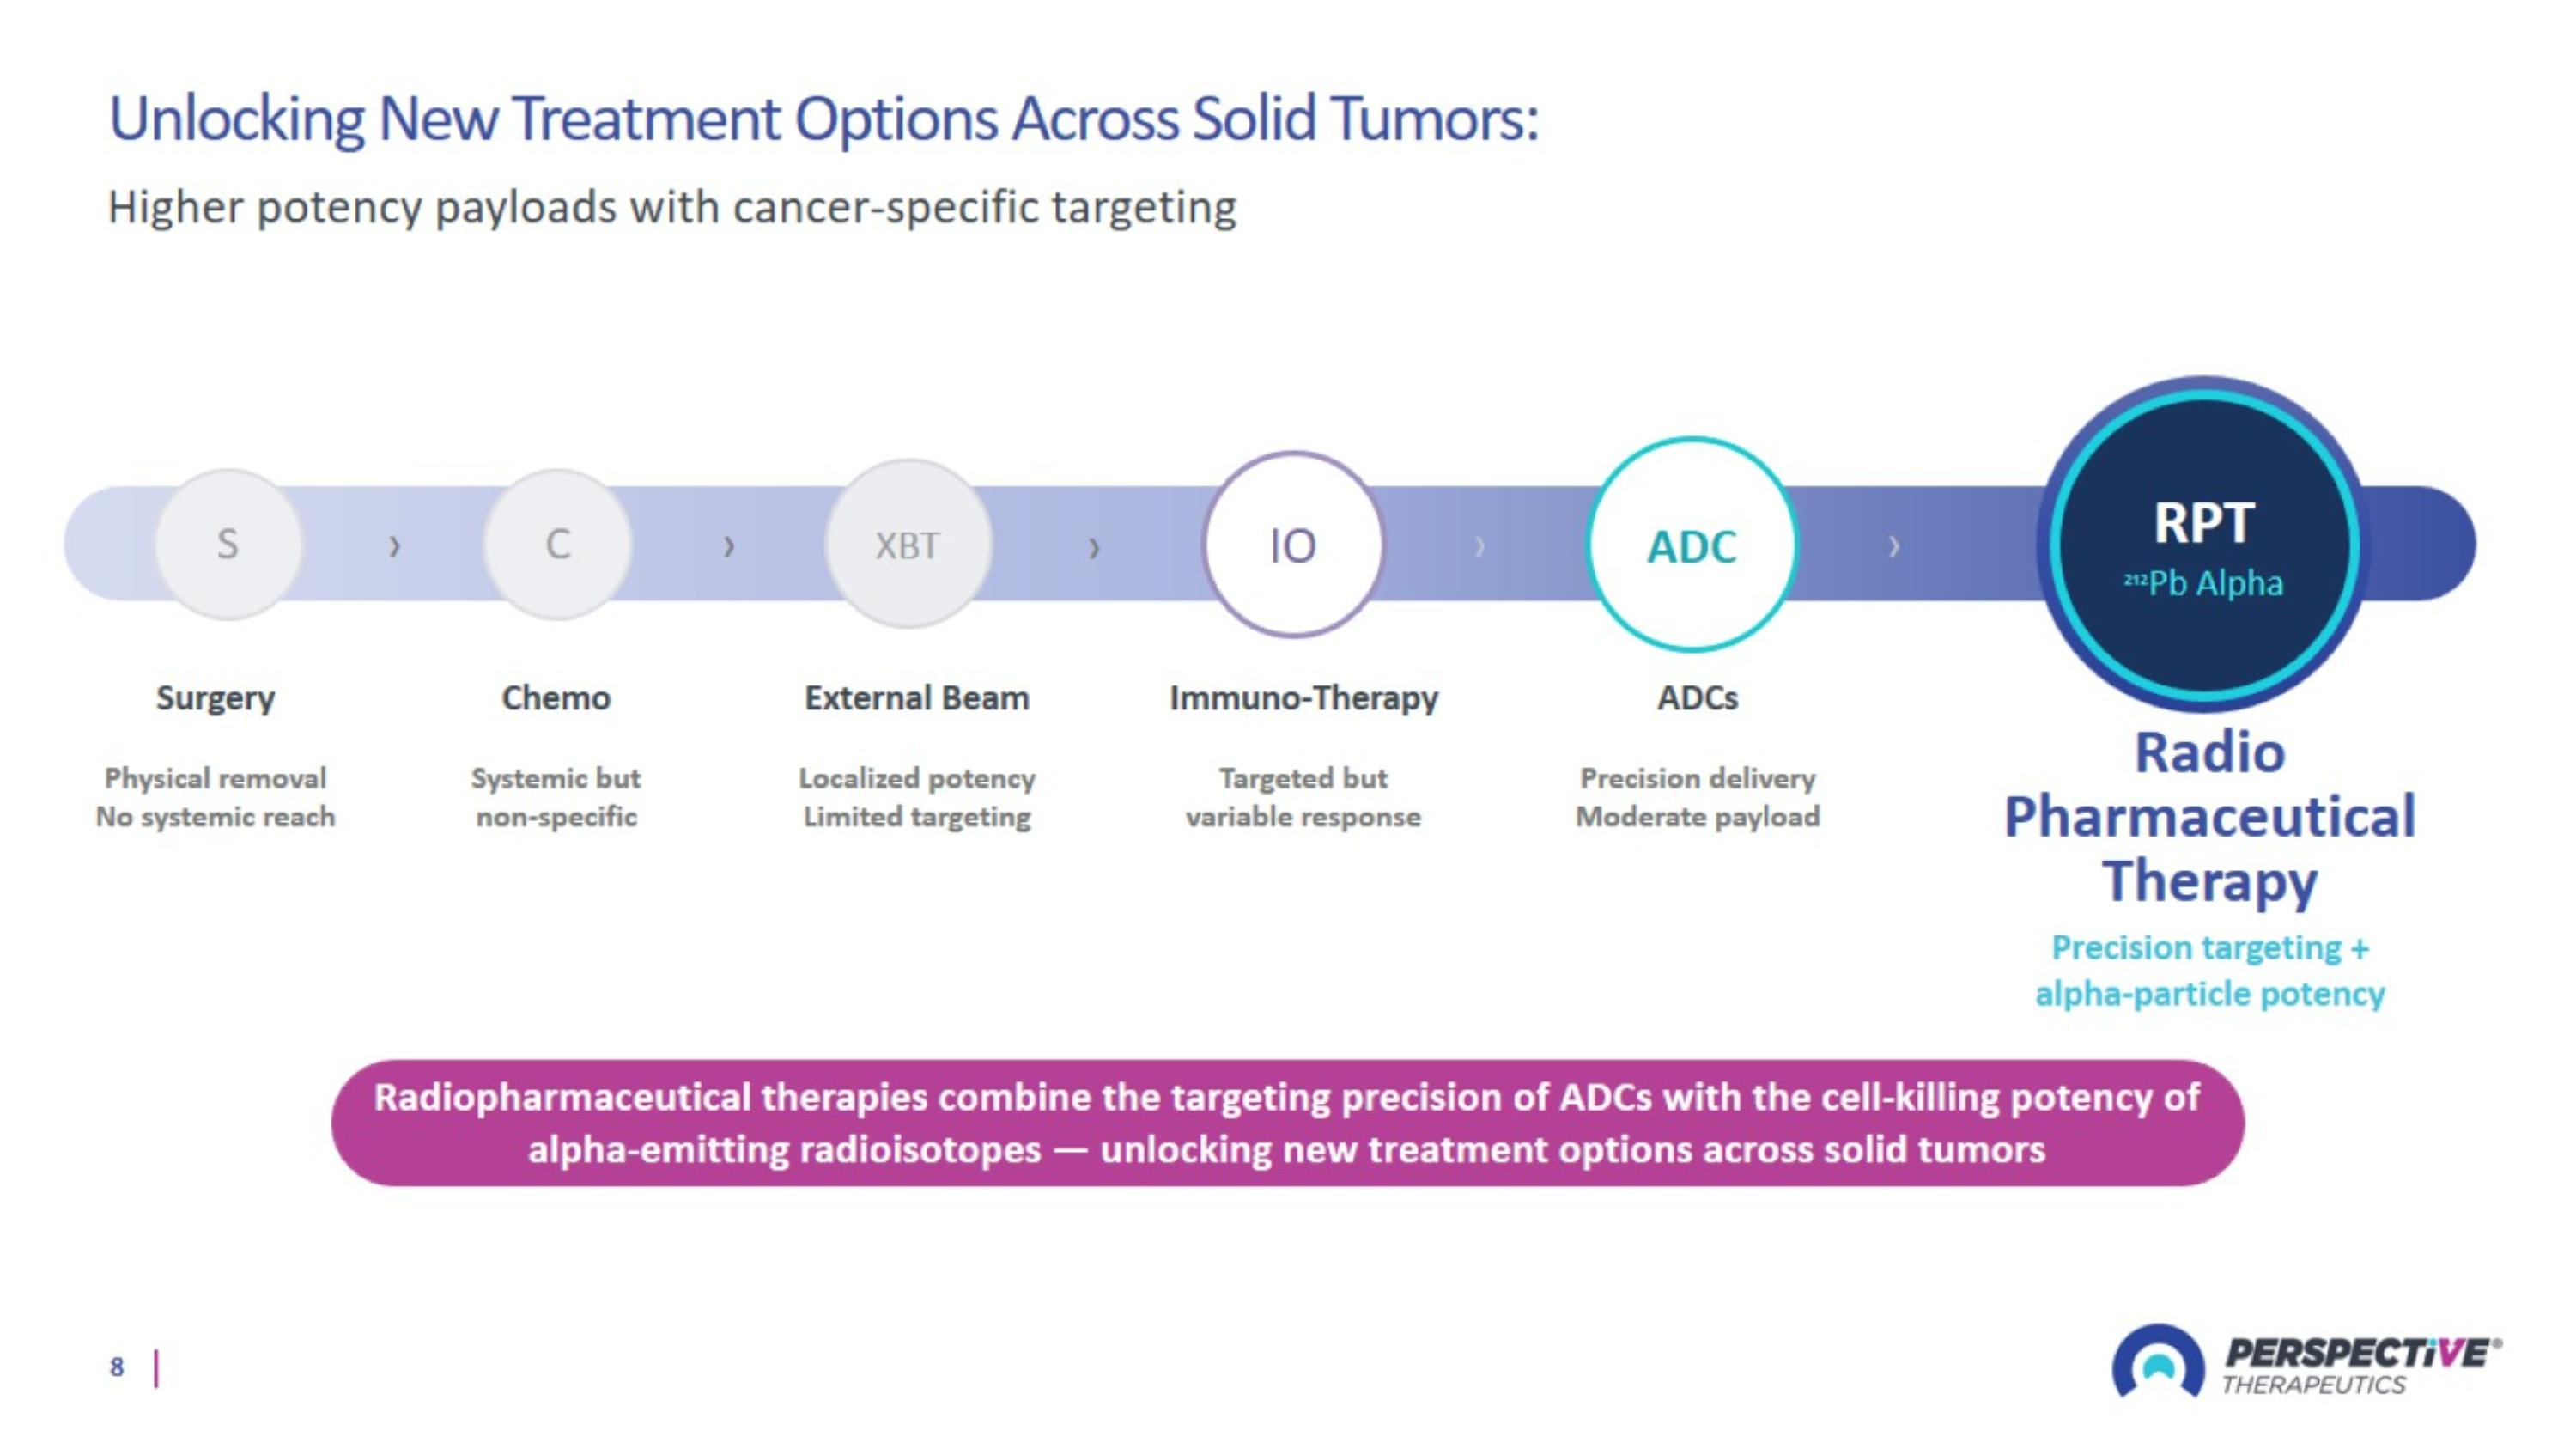Select the RPT 212Pb Alpha circle
2576x1449 pixels.
coord(2204,545)
